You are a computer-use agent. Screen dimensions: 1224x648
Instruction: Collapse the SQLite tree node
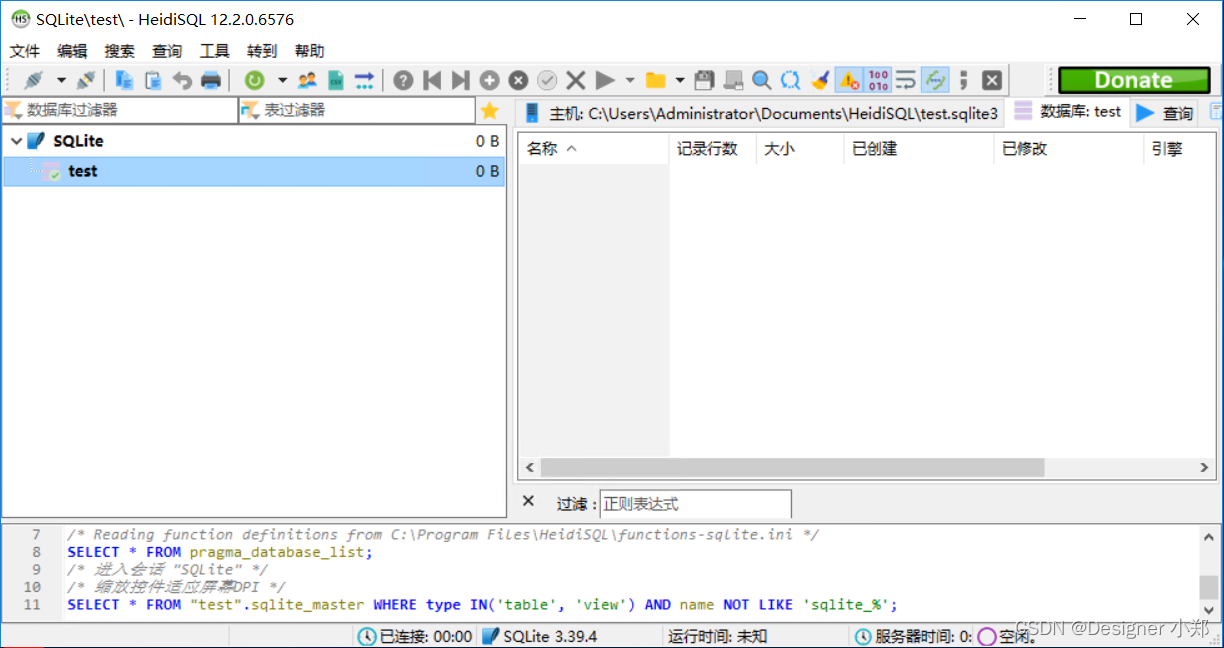pos(16,141)
